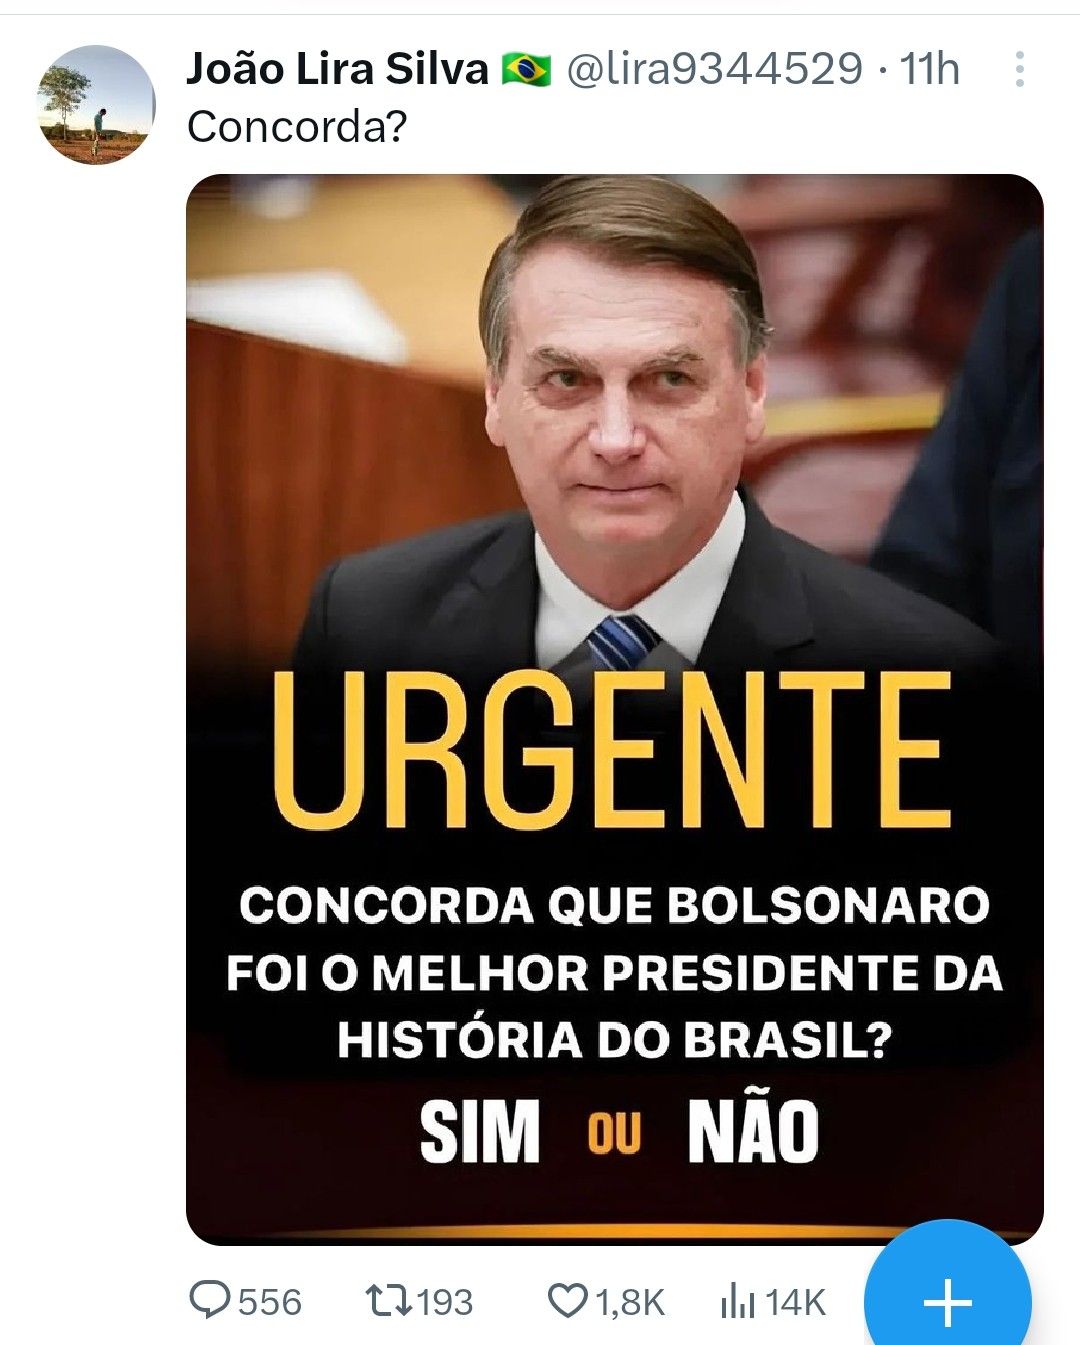Like the post with heart icon
The width and height of the screenshot is (1080, 1345).
pos(568,1301)
